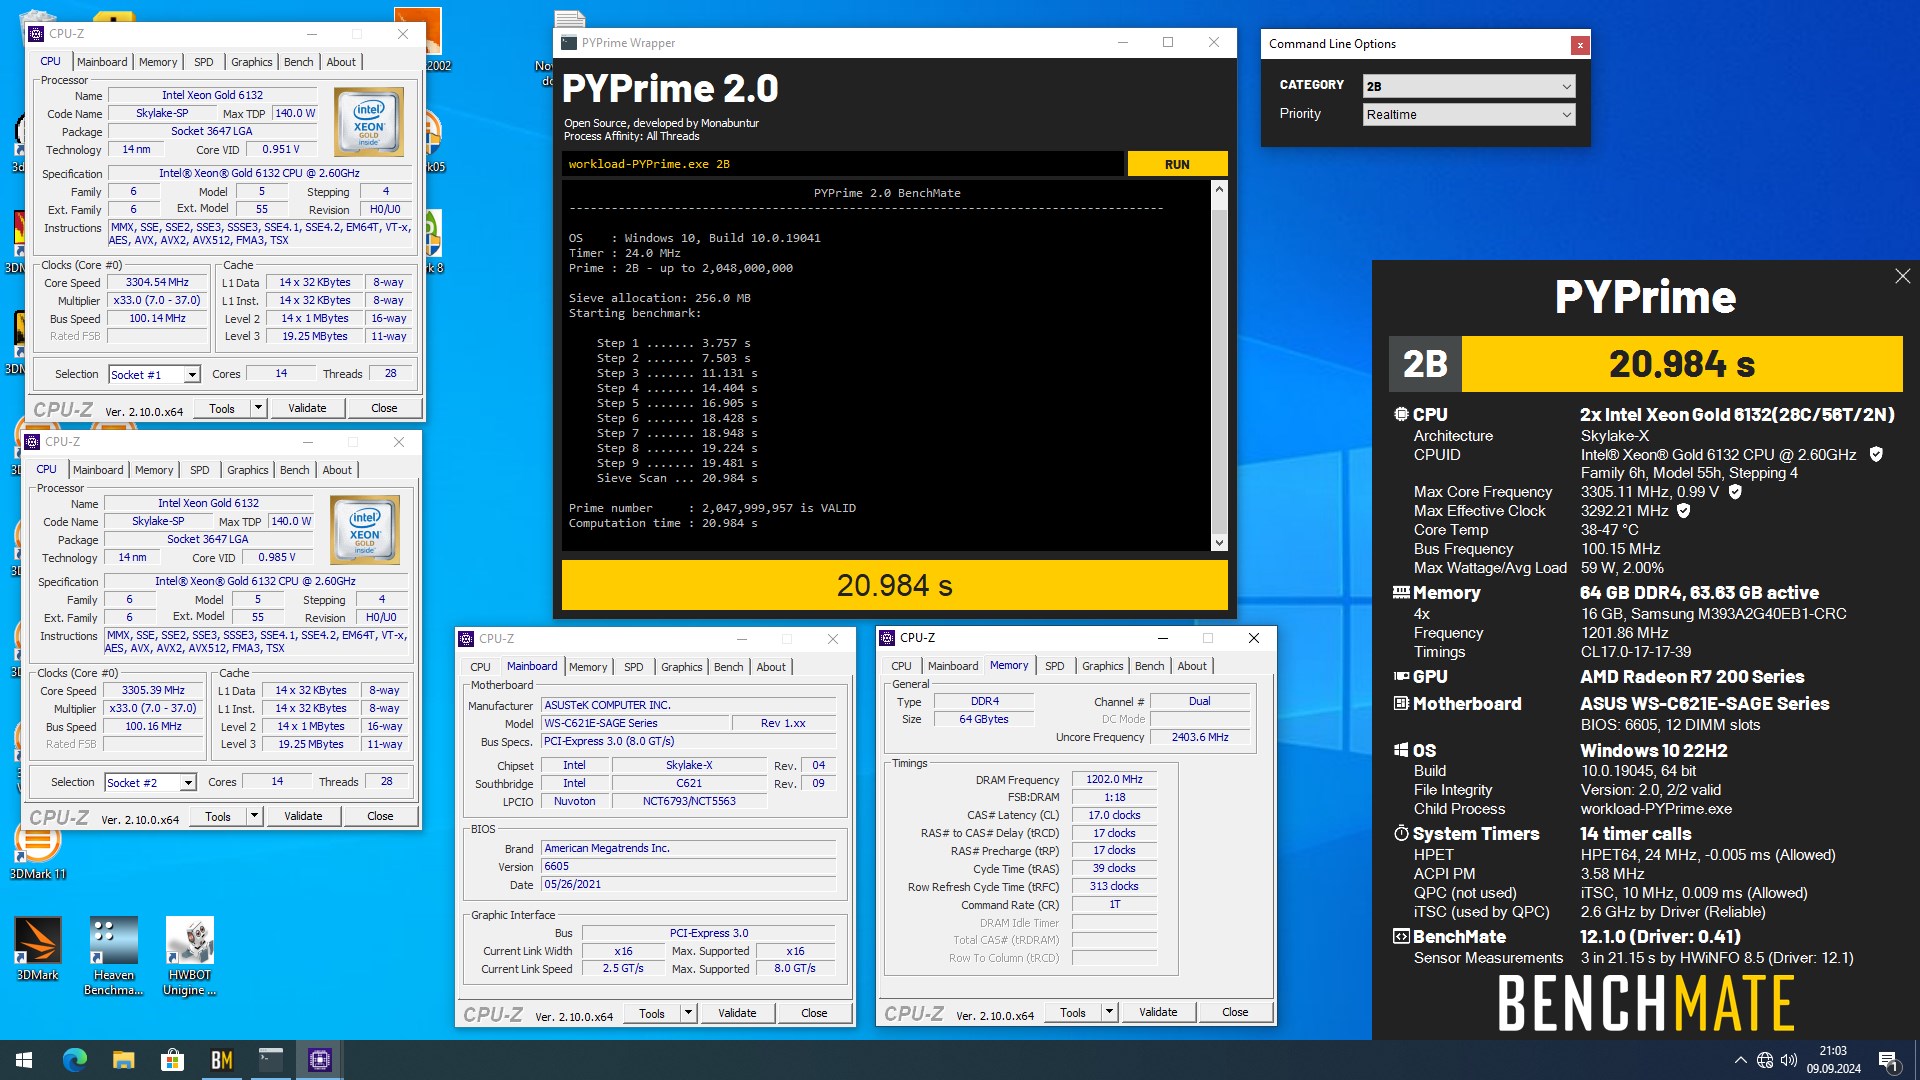Close the Command Line Options window
This screenshot has height=1080, width=1920.
pyautogui.click(x=1579, y=44)
